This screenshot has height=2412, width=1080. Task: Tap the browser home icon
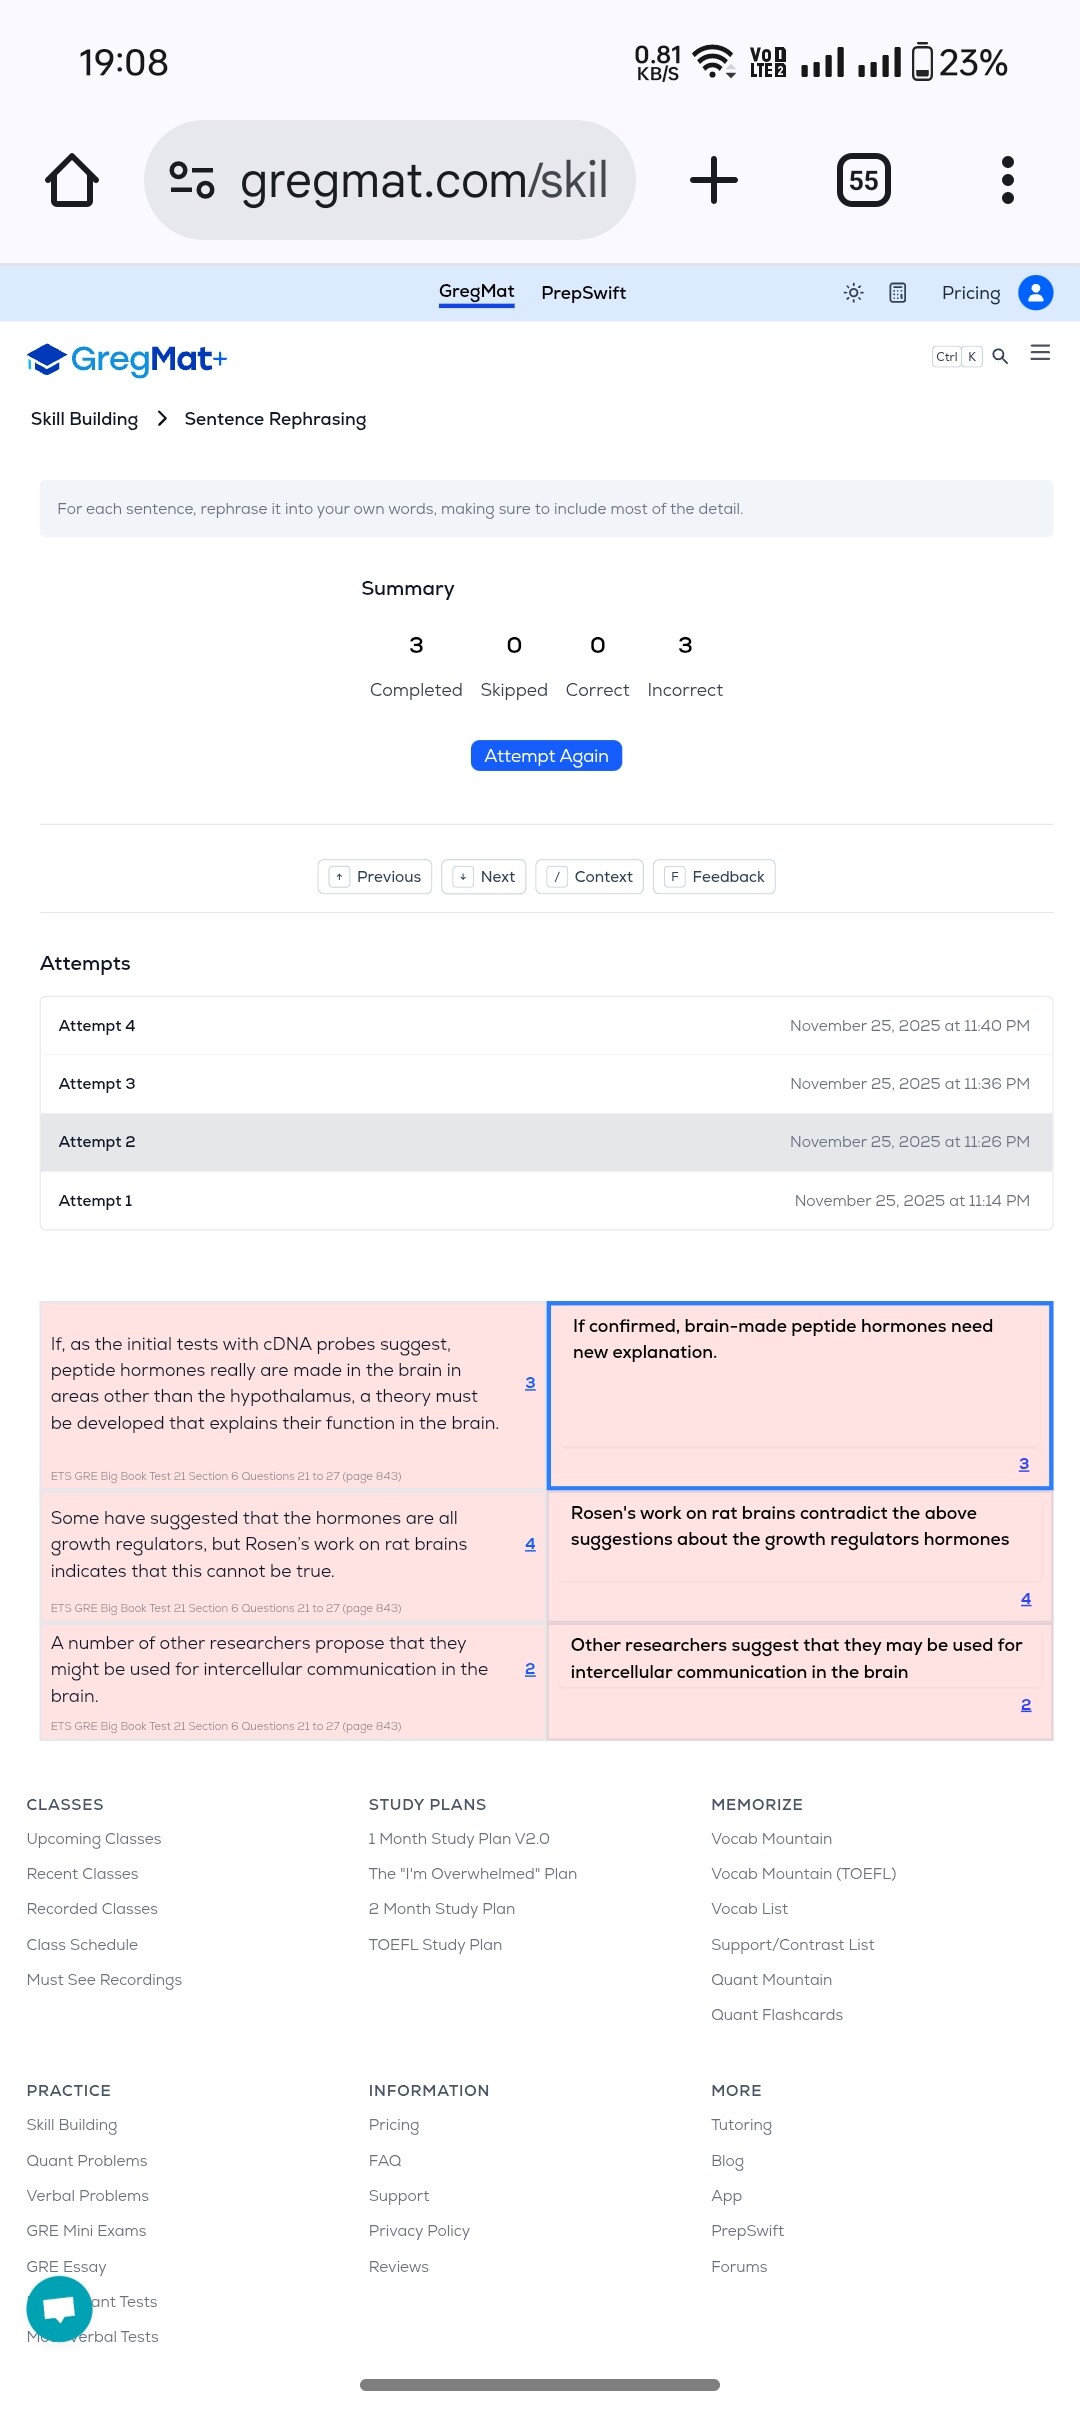pos(72,180)
